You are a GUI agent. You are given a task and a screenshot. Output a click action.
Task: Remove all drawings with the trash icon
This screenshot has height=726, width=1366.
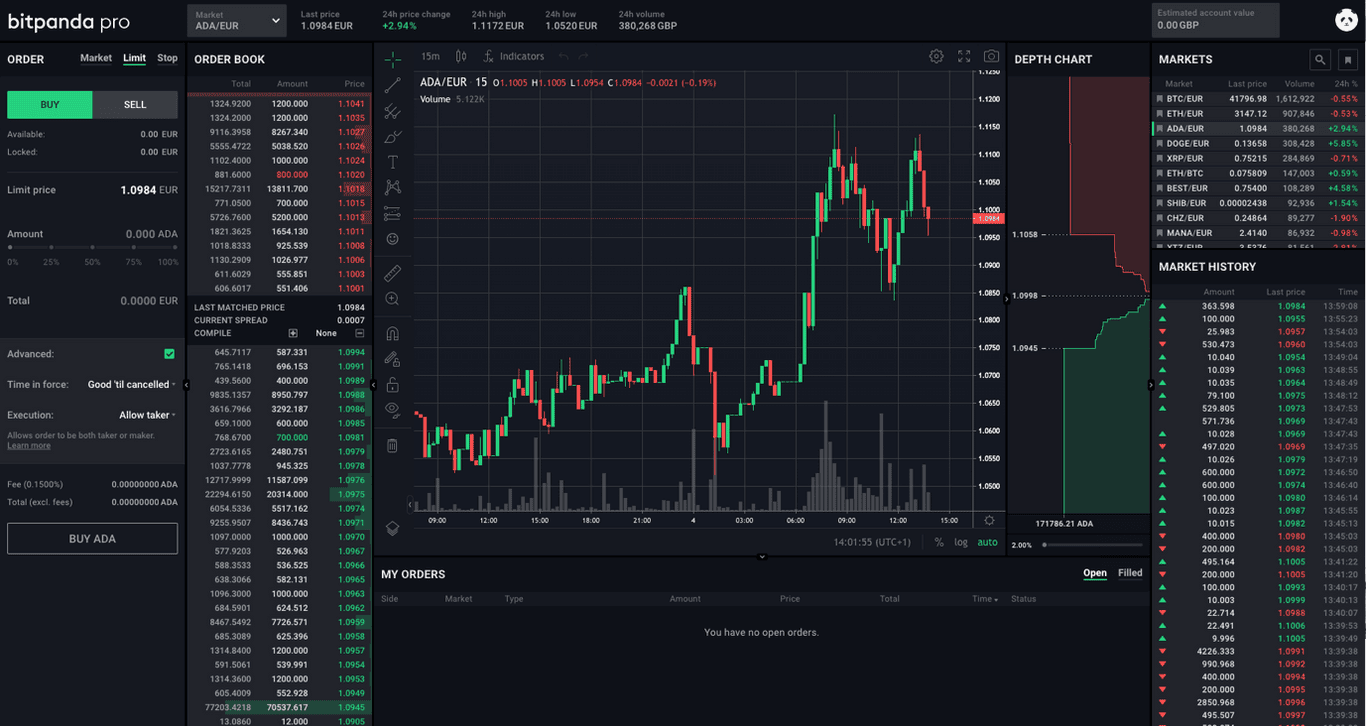click(x=393, y=445)
